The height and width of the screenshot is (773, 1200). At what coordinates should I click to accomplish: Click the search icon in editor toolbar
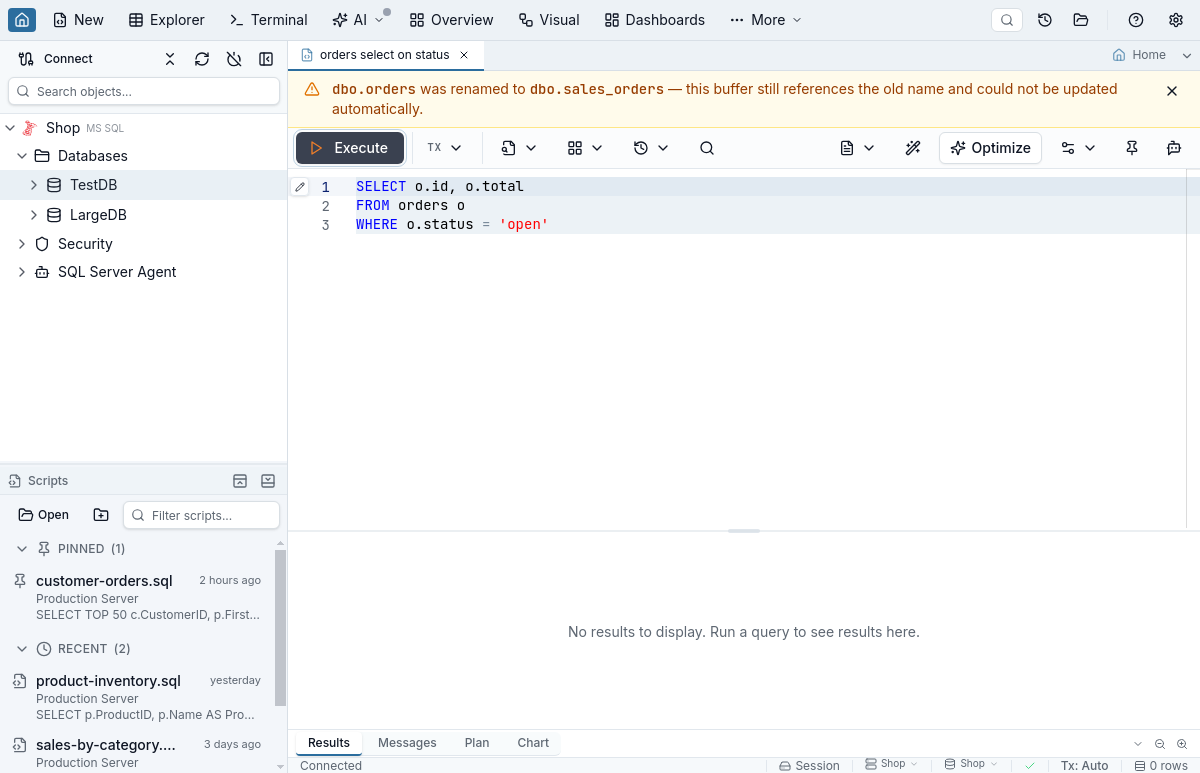(x=707, y=148)
